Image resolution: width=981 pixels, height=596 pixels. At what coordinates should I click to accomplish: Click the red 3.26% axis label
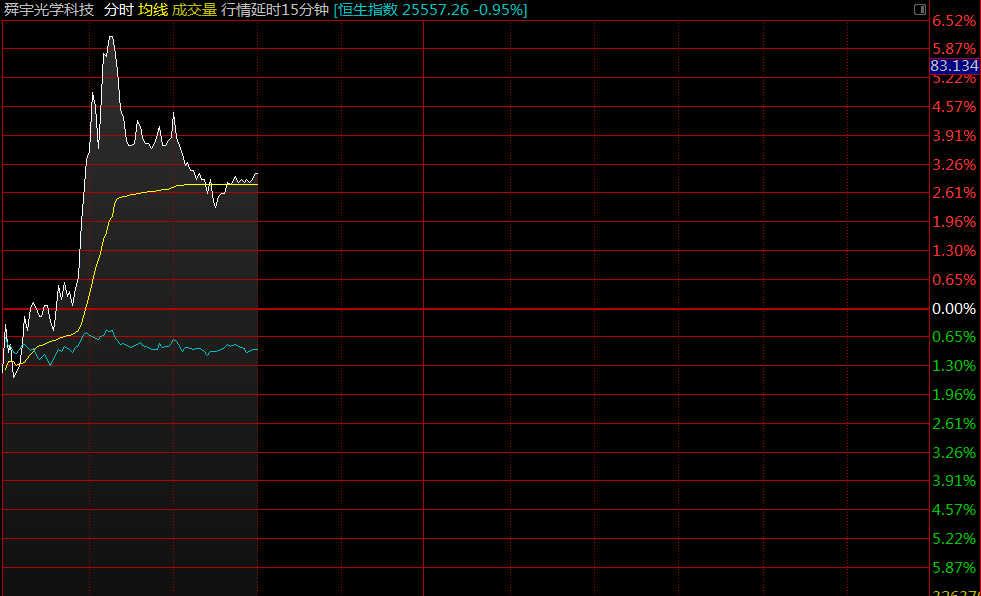click(953, 165)
